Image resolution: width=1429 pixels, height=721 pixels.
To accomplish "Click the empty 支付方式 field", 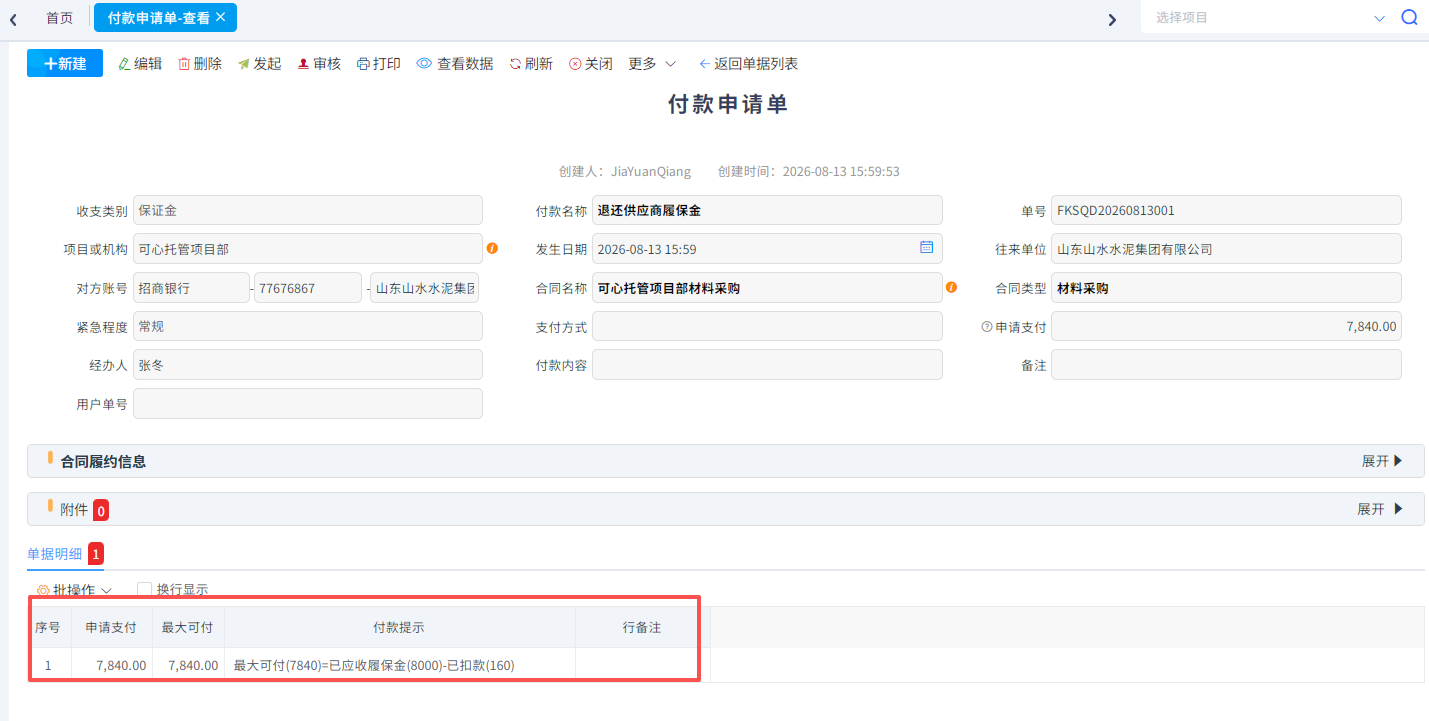I will [767, 326].
